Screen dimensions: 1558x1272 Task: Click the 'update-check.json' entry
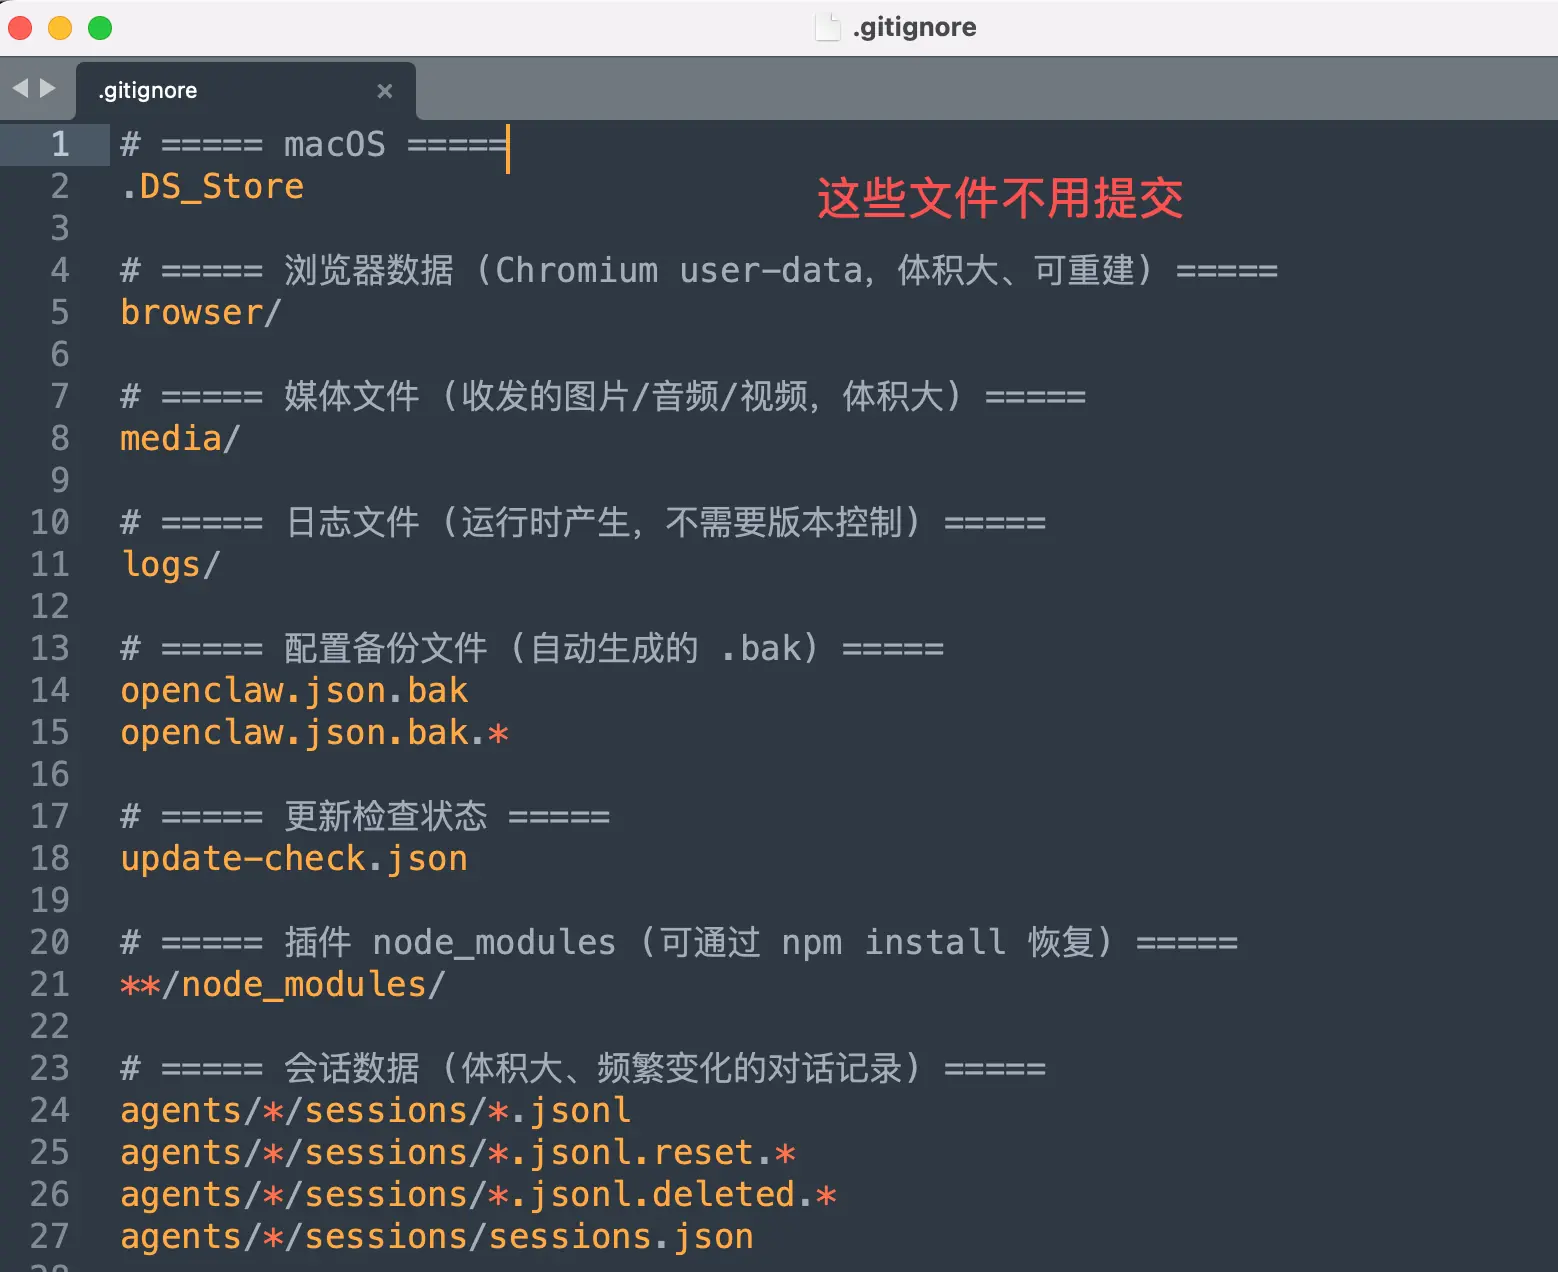pos(294,859)
